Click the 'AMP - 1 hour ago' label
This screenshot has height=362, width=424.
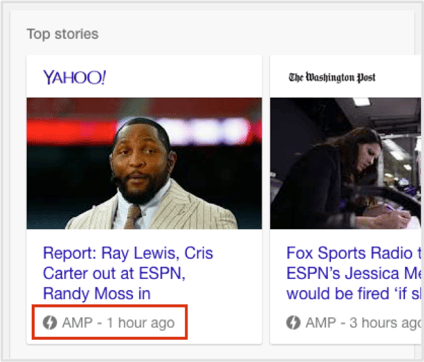click(x=109, y=323)
